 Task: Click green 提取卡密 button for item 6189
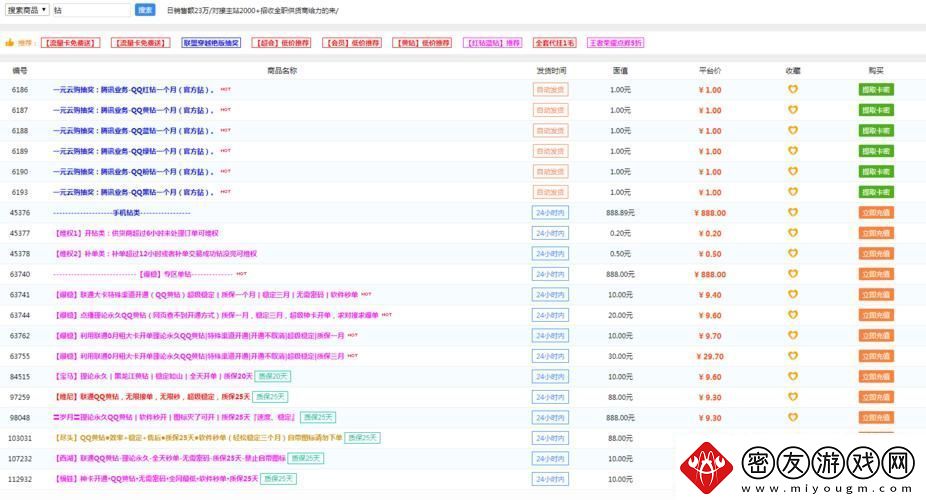tap(876, 151)
